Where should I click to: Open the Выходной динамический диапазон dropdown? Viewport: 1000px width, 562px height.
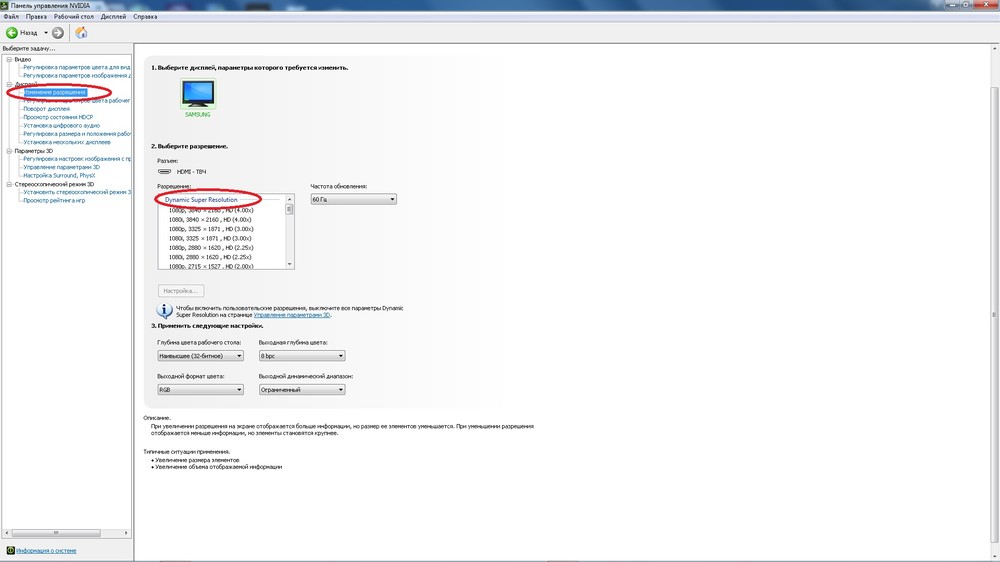click(x=302, y=390)
